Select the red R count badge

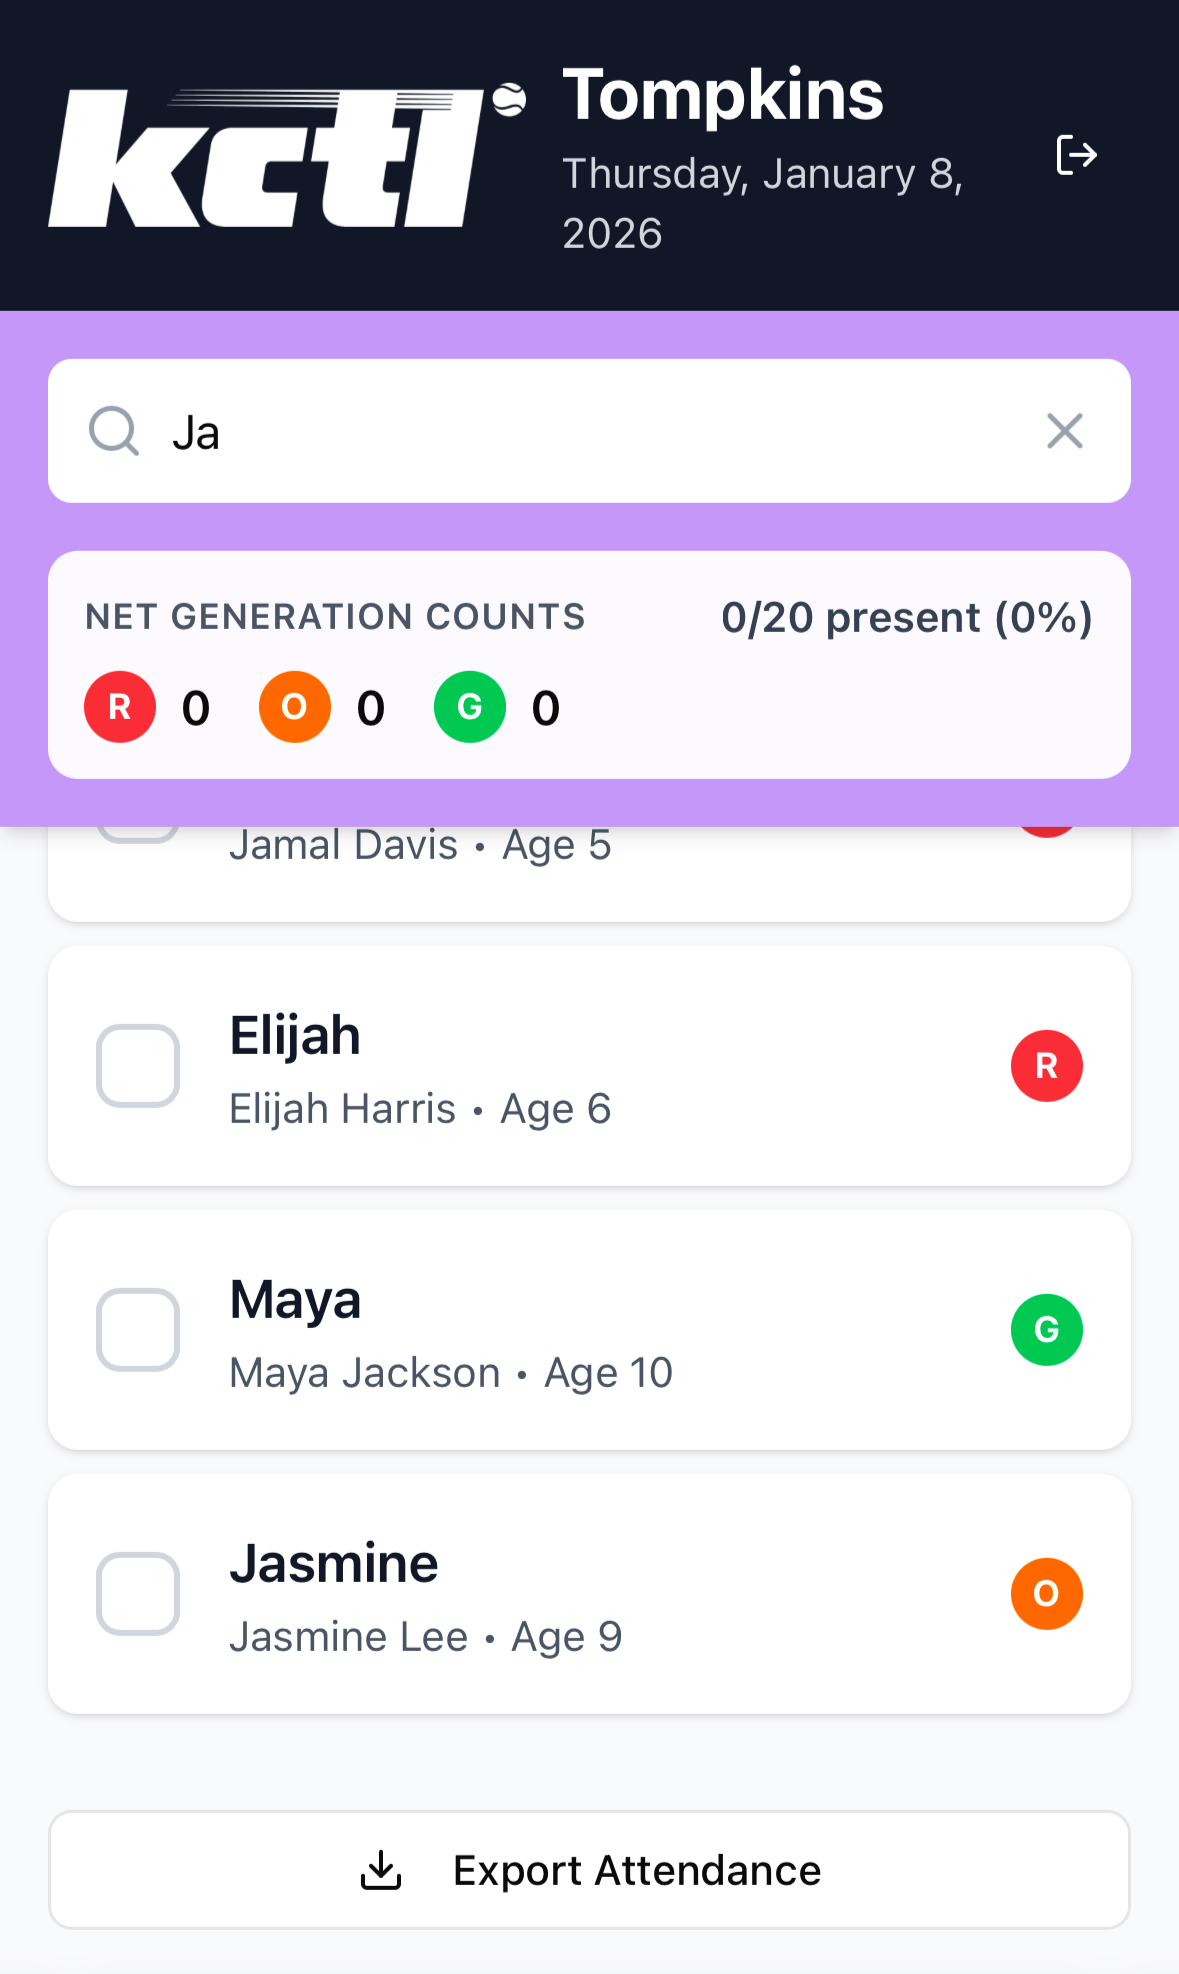[120, 707]
